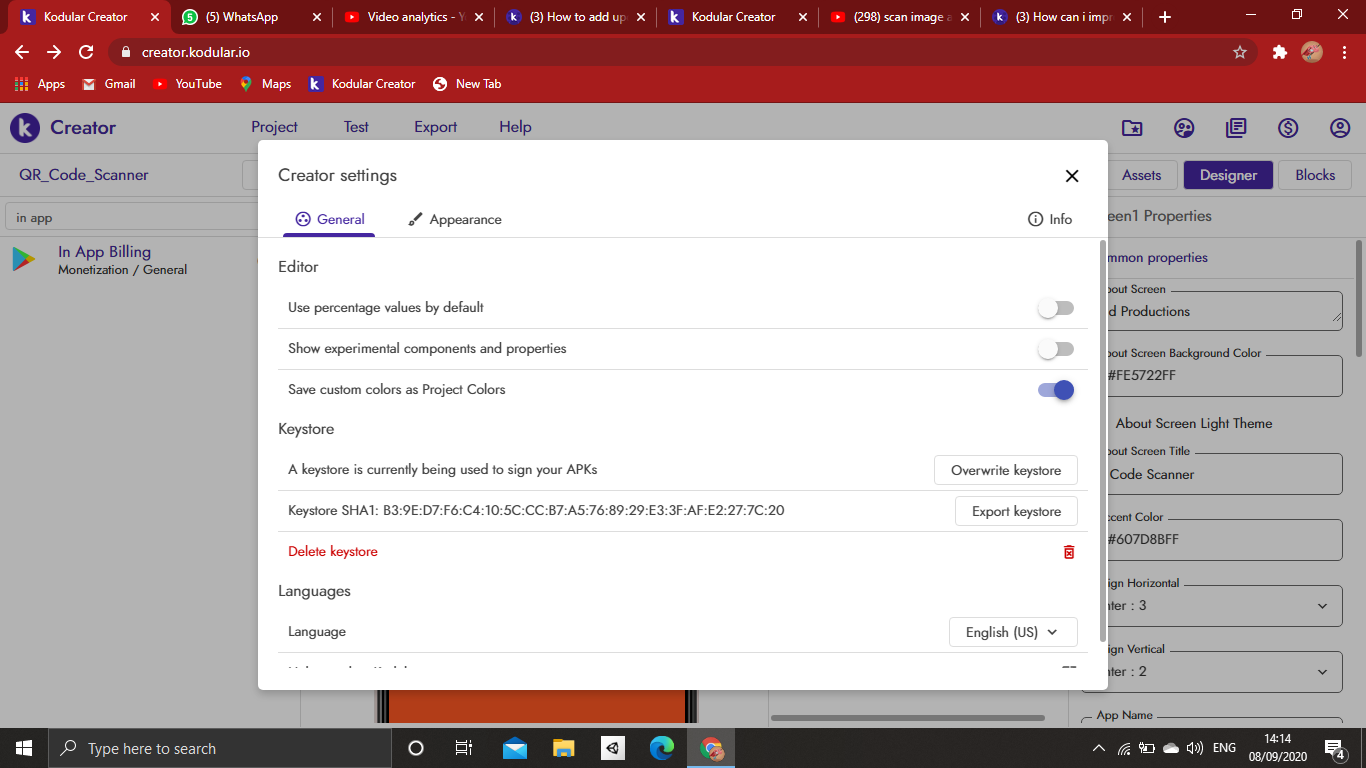Click the Overwrite keystore button
1366x768 pixels.
click(x=1006, y=470)
